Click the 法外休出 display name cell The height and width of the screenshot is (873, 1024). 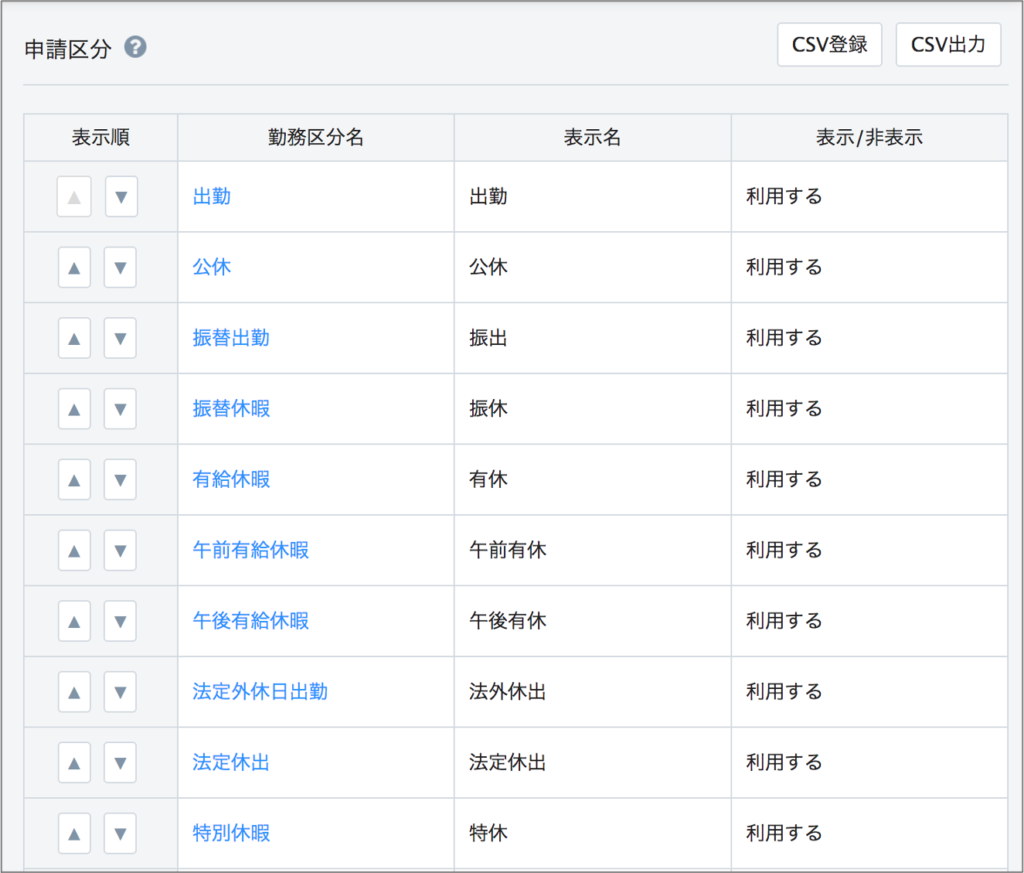coord(592,691)
